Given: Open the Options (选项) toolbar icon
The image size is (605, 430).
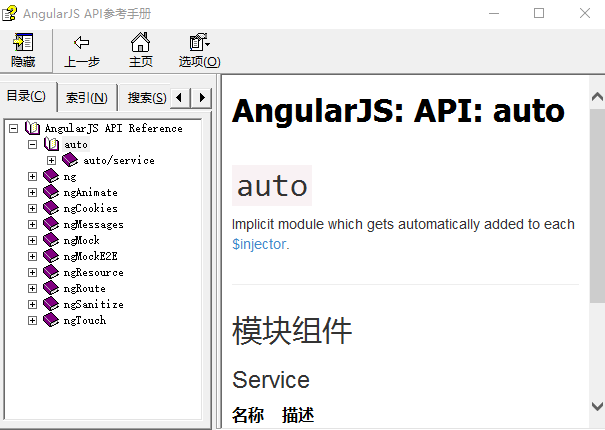Looking at the screenshot, I should coord(199,42).
